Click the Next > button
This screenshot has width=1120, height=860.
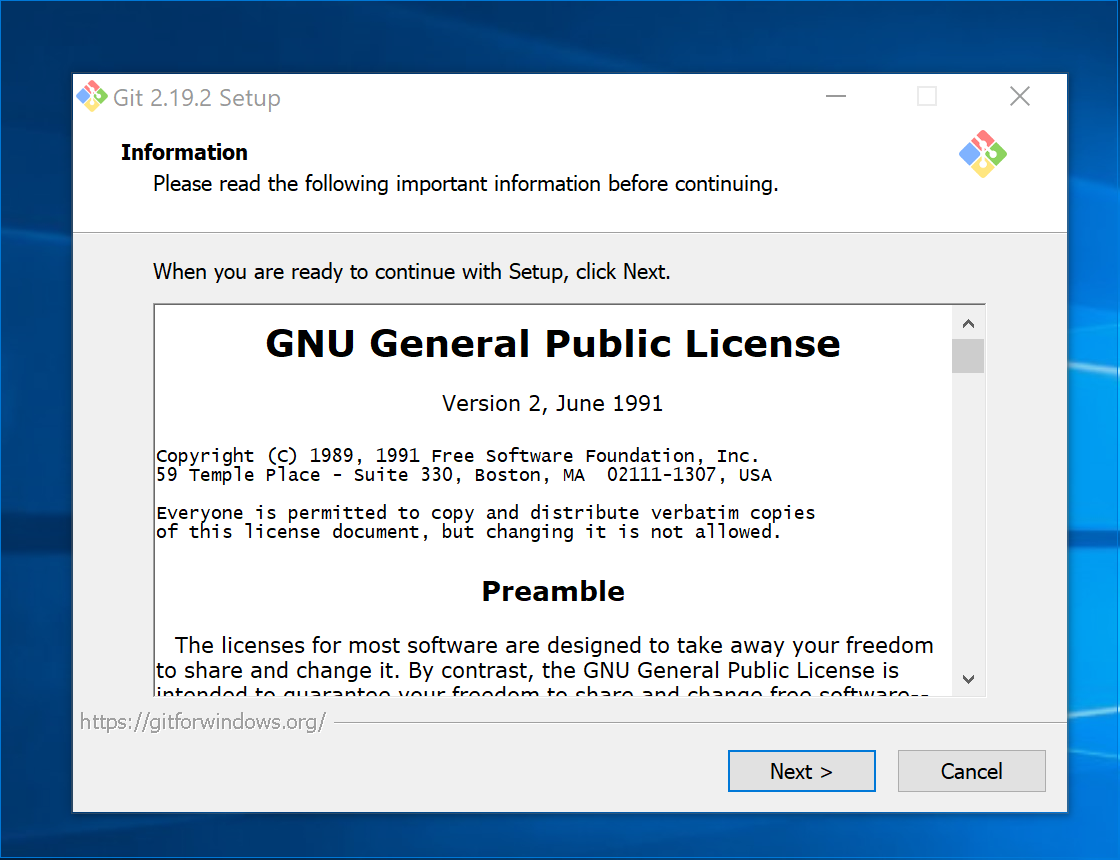[801, 771]
